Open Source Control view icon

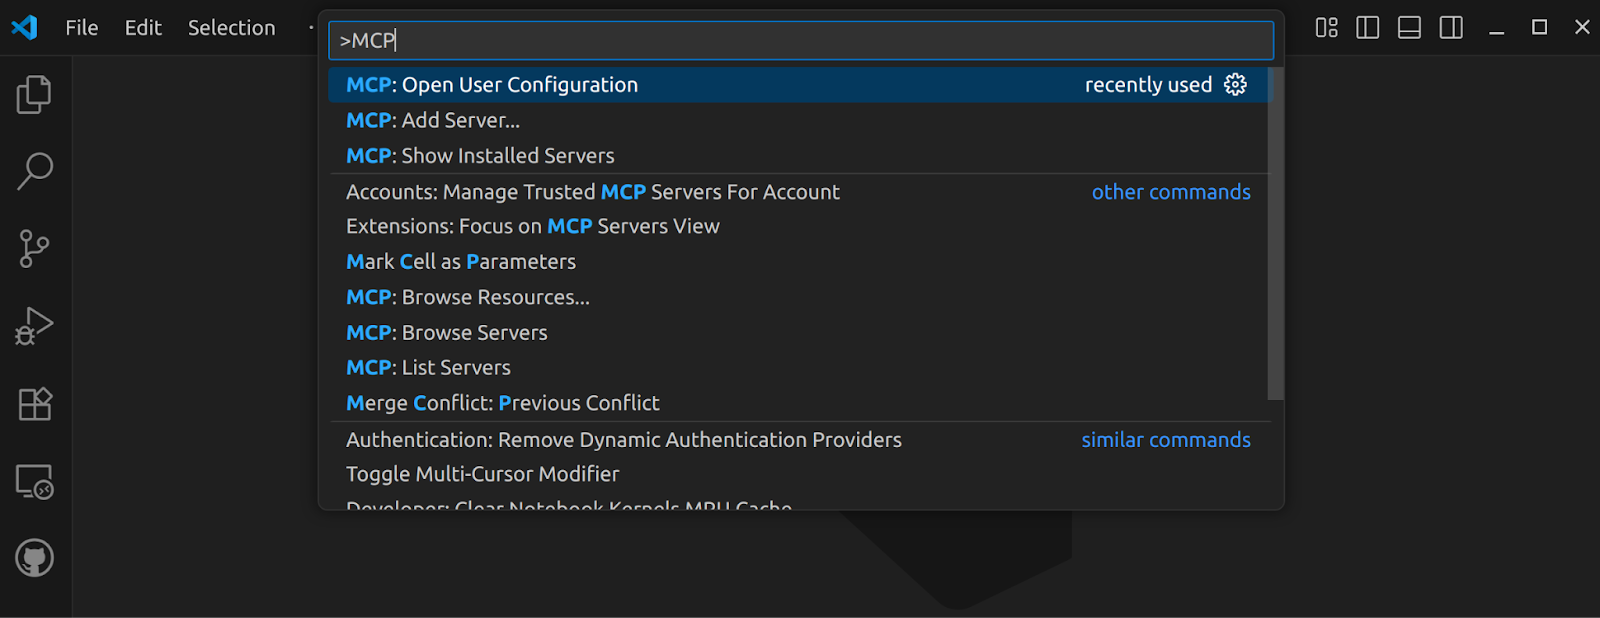[35, 249]
